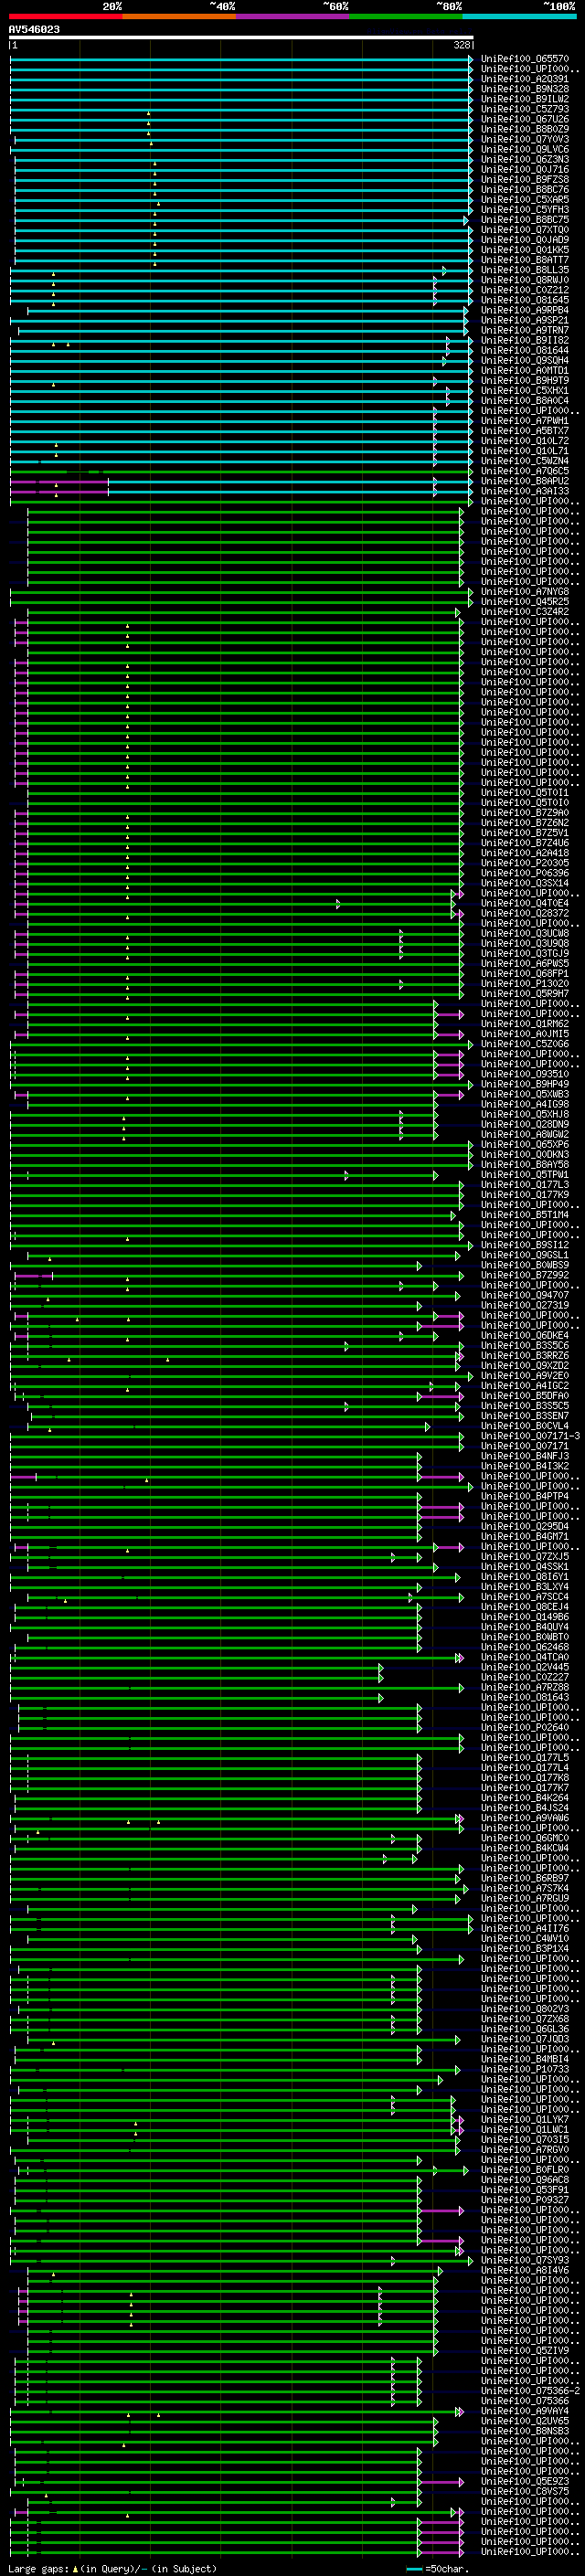Select hit UniRef100_B8ATT7

525,260
